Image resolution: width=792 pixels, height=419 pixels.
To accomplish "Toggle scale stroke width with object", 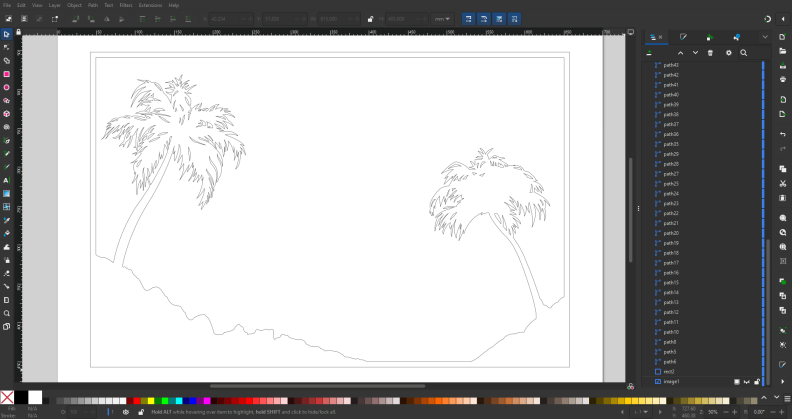I will point(468,19).
